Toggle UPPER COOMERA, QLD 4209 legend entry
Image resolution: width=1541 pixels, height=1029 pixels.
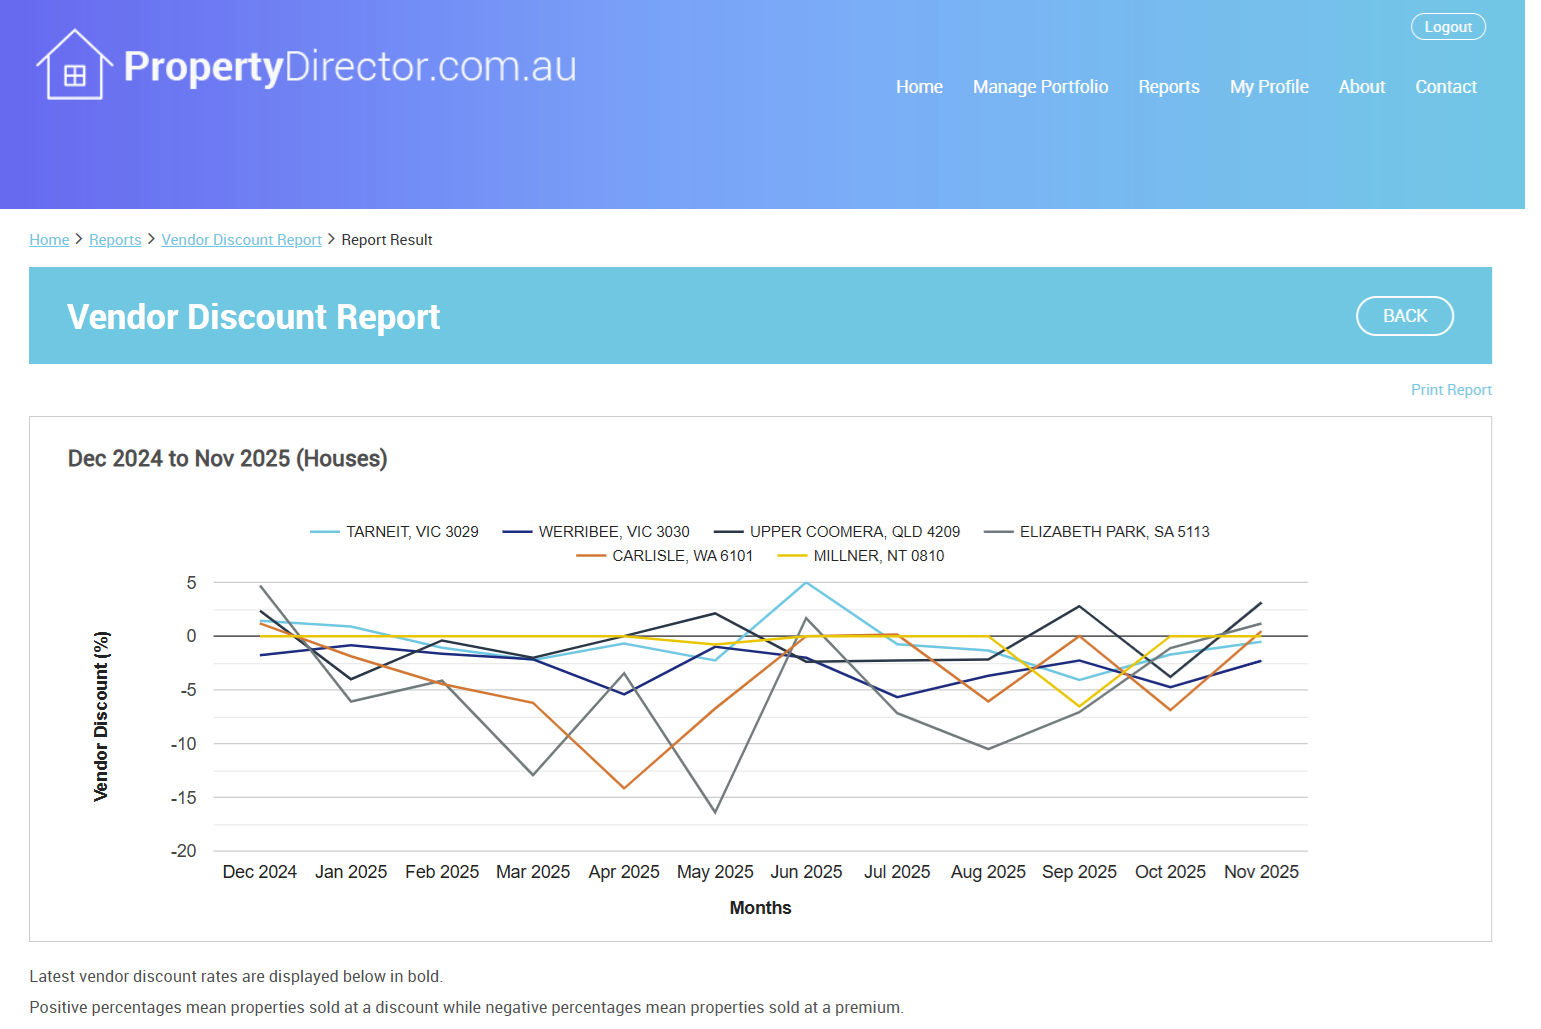pos(854,532)
